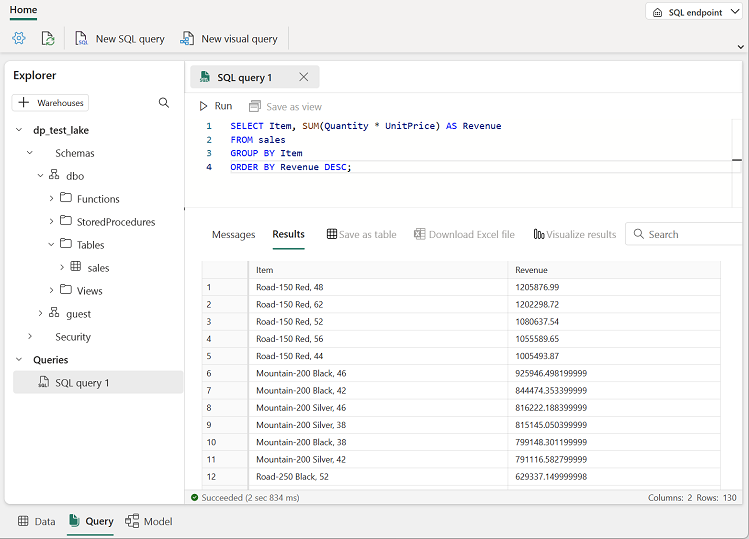749x539 pixels.
Task: Collapse the dp_test_lake node
Action: pos(19,129)
